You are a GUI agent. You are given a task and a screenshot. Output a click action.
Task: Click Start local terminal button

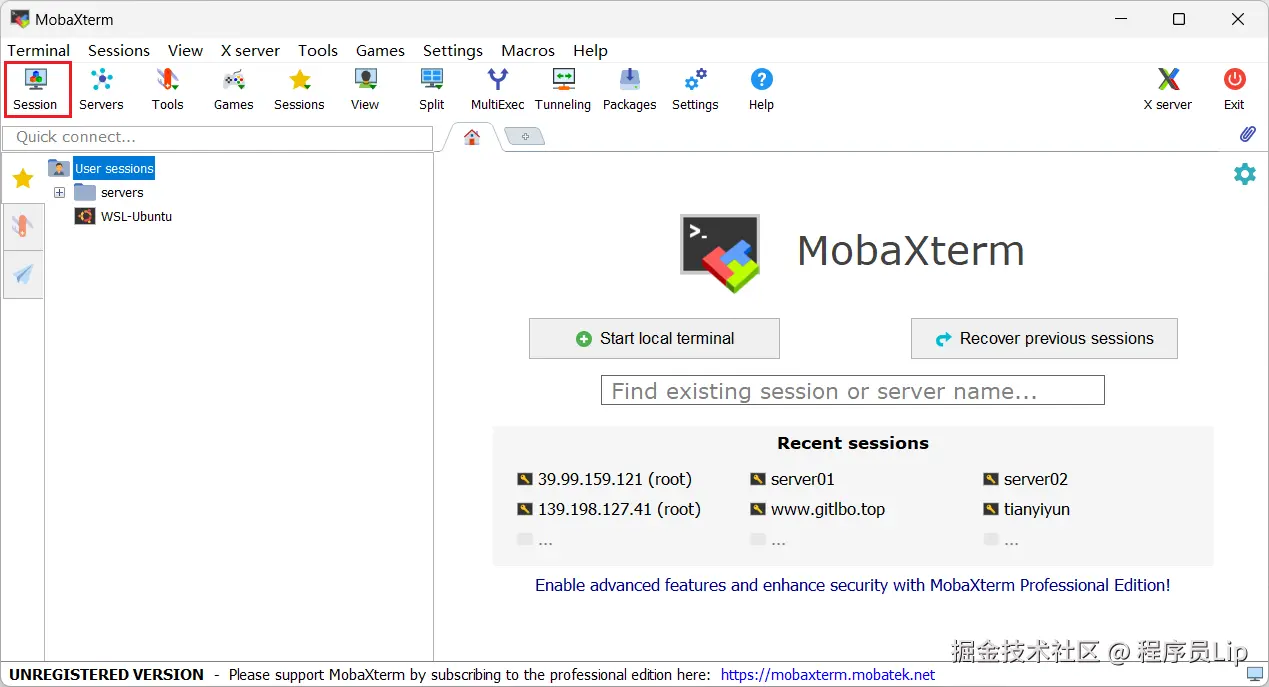click(654, 339)
